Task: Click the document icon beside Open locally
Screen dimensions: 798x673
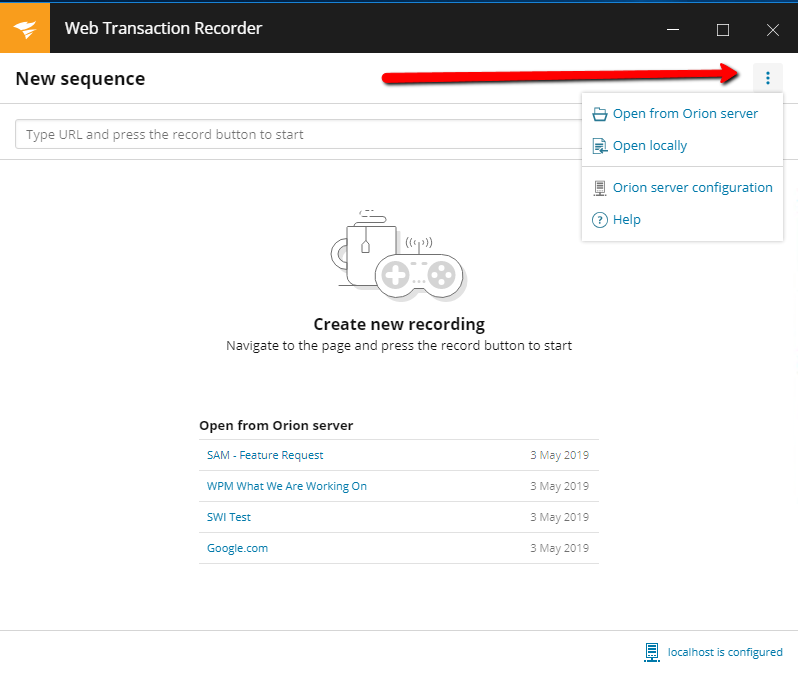Action: (x=600, y=146)
